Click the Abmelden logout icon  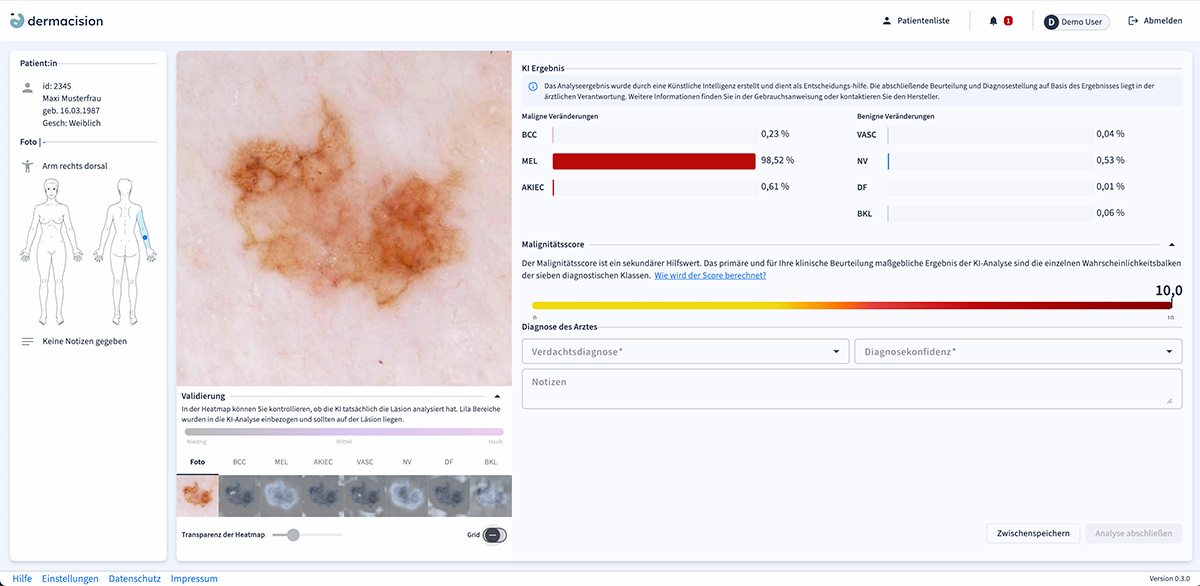[1133, 21]
